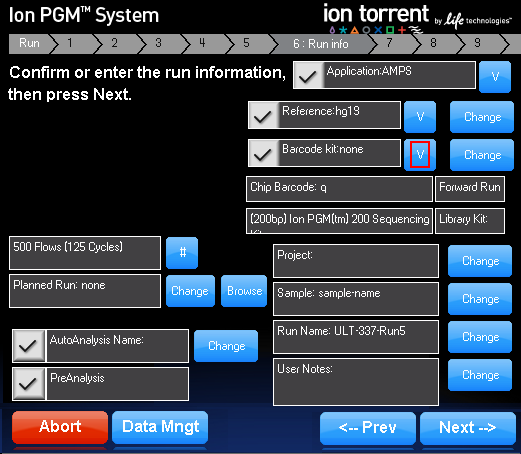This screenshot has width=521, height=454.
Task: Click the Project text field
Action: [x=356, y=261]
